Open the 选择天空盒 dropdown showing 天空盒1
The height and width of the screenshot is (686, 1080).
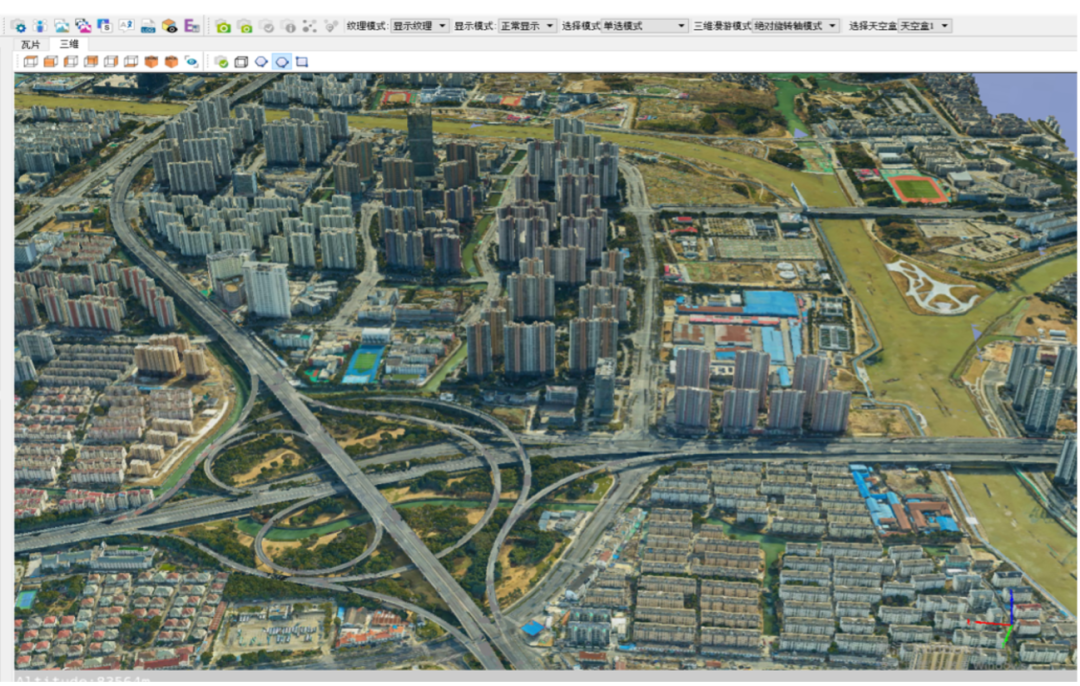[x=924, y=26]
